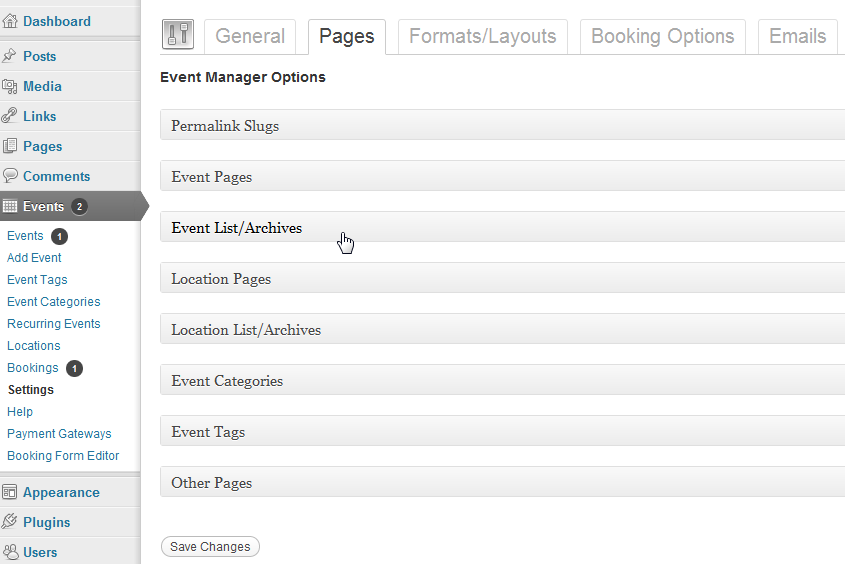Image resolution: width=845 pixels, height=564 pixels.
Task: Click the Appearance icon in sidebar
Action: click(x=10, y=492)
